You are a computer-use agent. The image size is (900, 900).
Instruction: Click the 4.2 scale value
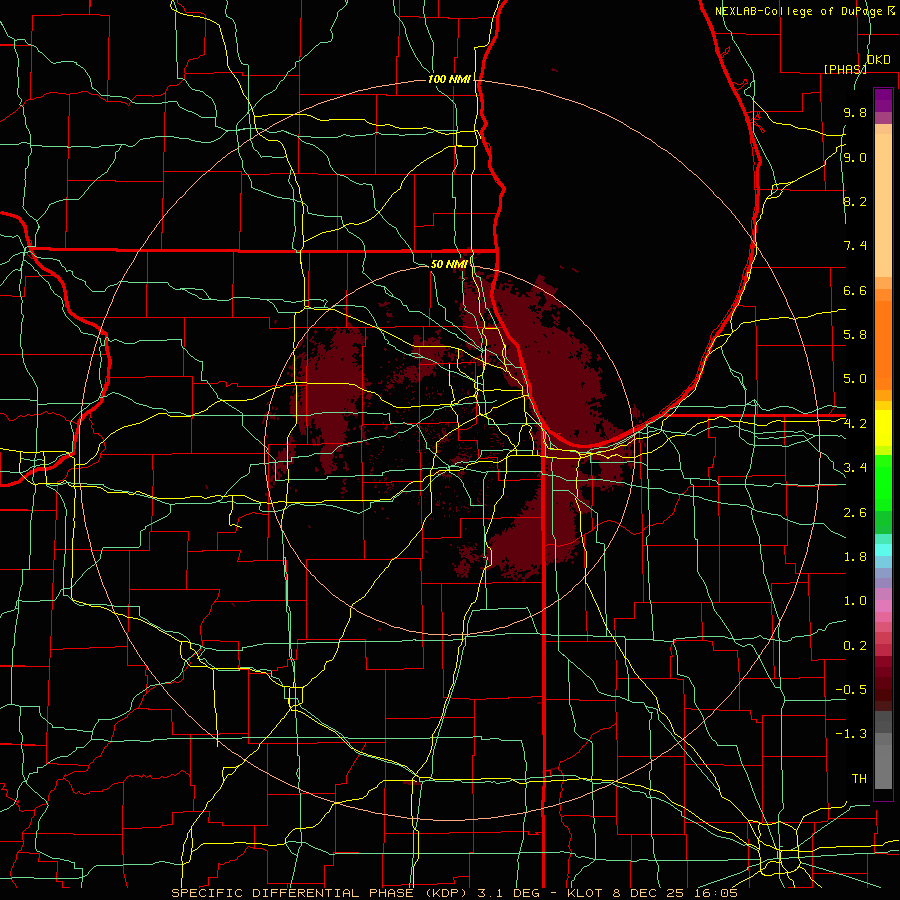pos(855,424)
